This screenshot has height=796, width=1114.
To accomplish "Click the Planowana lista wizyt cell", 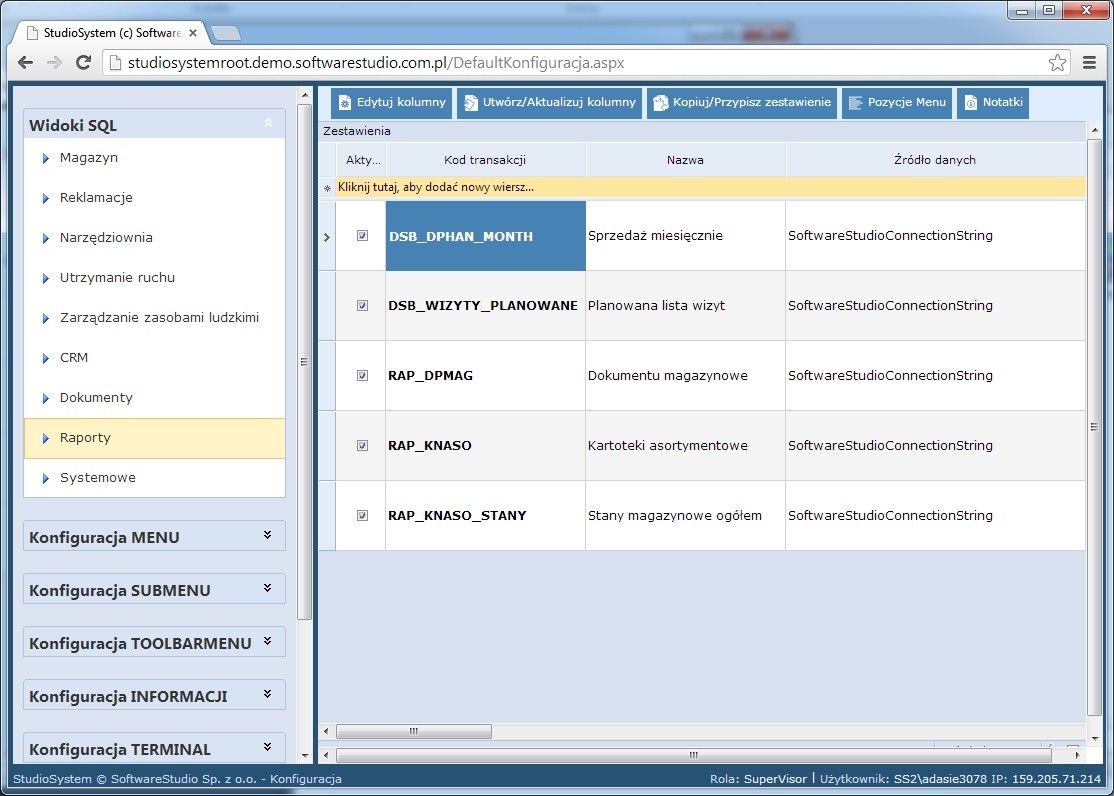I will 686,306.
